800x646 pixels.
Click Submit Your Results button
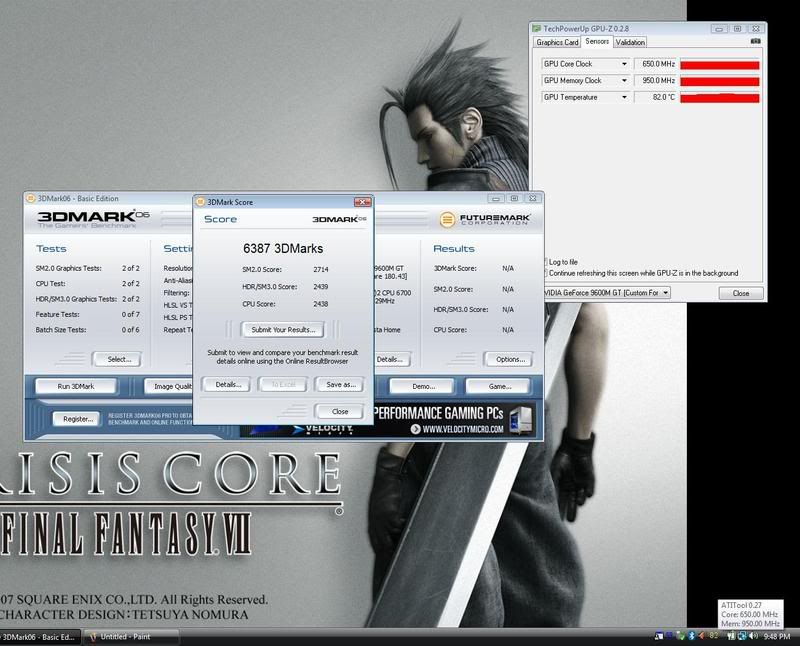(x=283, y=330)
